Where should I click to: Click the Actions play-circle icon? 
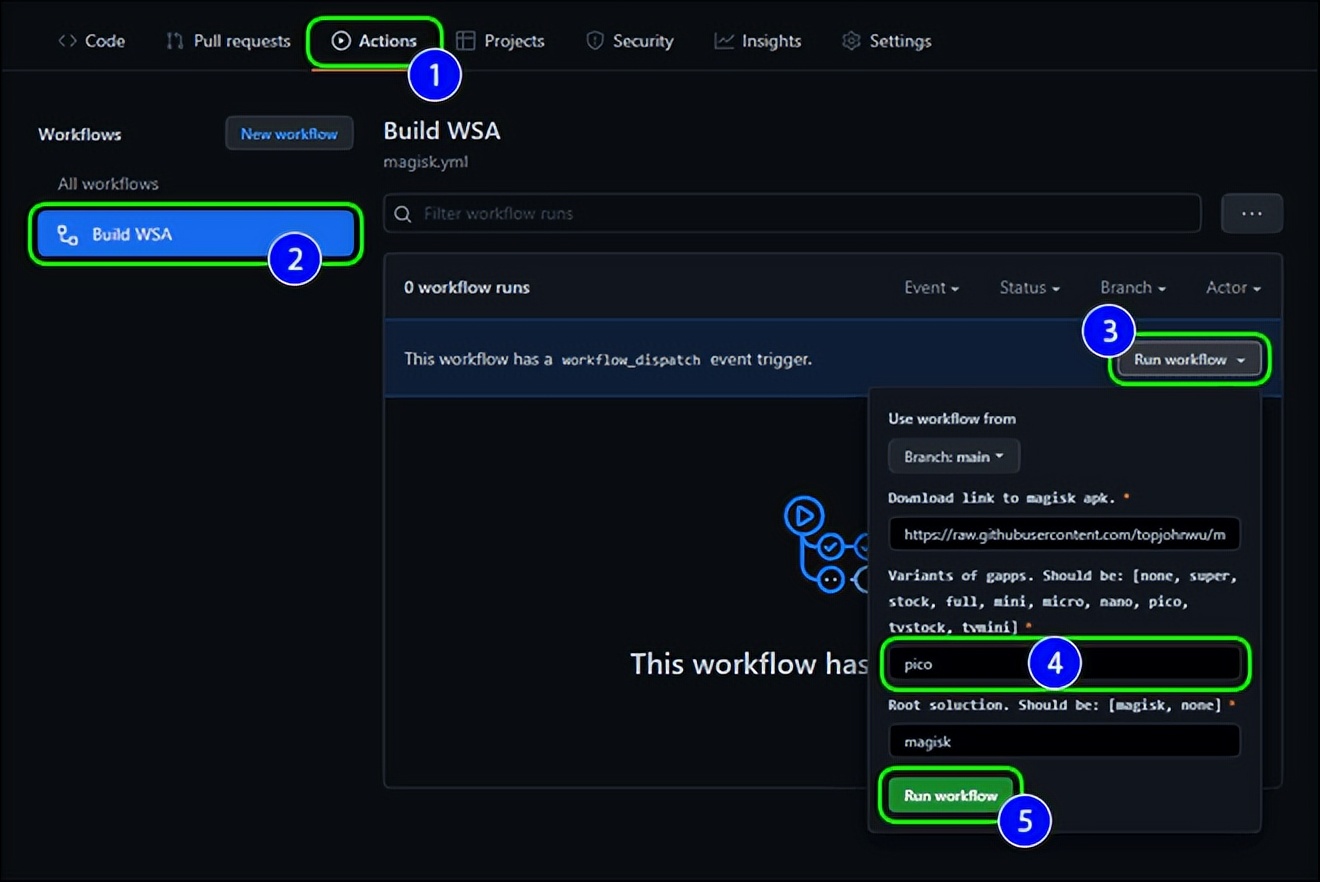coord(341,41)
